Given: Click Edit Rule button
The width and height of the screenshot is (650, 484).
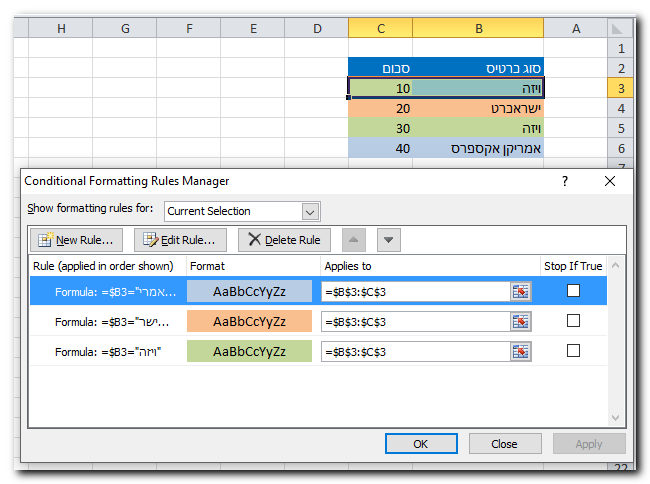Looking at the screenshot, I should pos(180,240).
